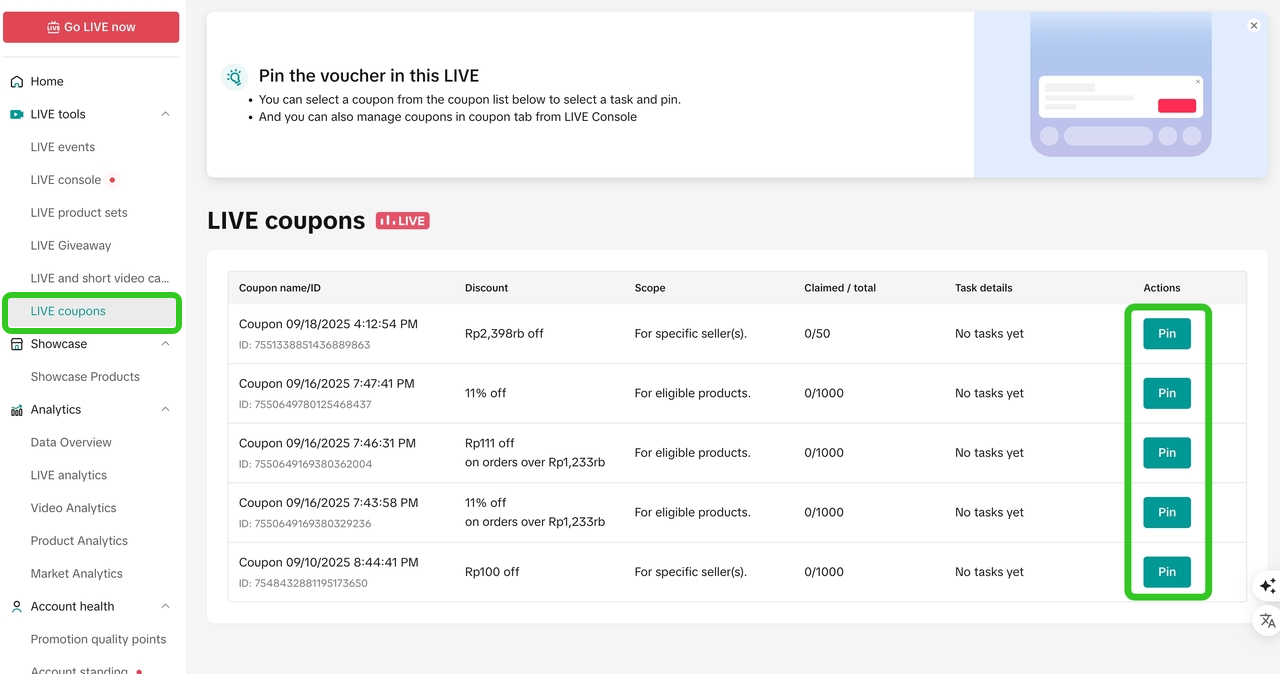Click the Showcase shop icon
This screenshot has height=674, width=1280.
click(x=17, y=344)
